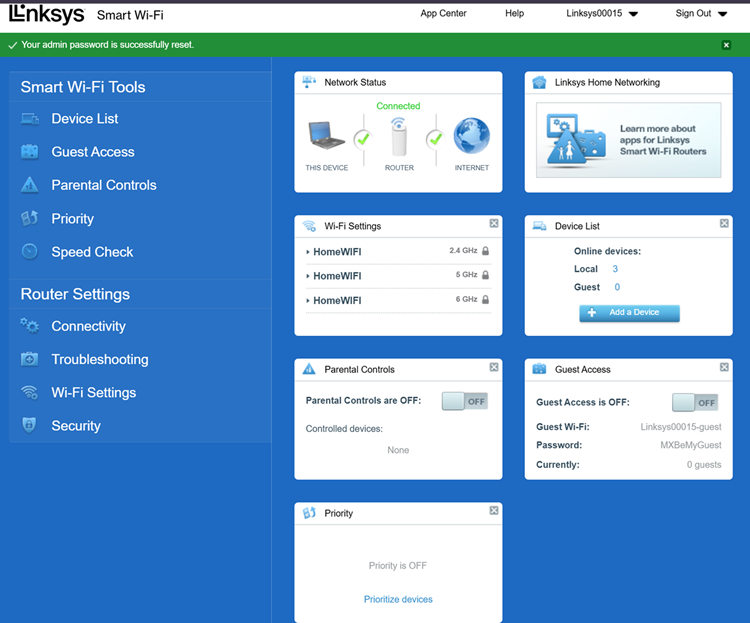Expand the 5 GHz HomeWIFI entry
750x623 pixels.
[x=308, y=276]
